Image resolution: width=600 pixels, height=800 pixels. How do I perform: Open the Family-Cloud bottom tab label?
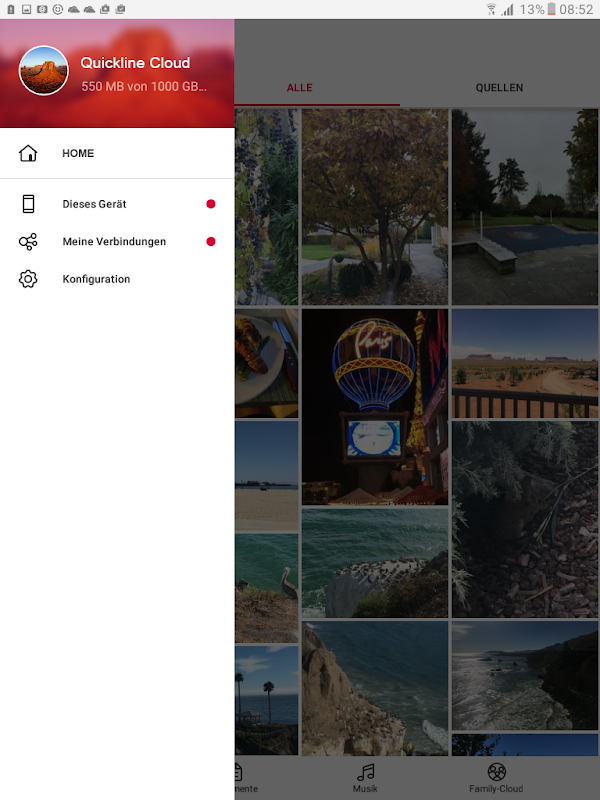coord(496,789)
